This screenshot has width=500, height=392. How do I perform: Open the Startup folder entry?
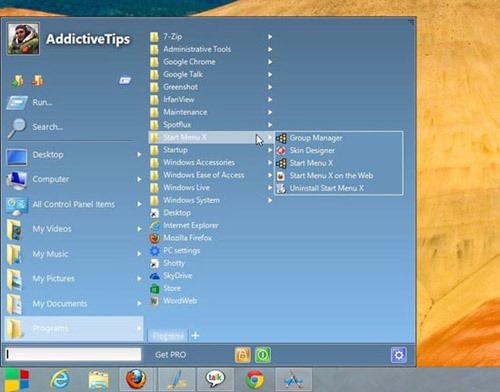pyautogui.click(x=211, y=150)
